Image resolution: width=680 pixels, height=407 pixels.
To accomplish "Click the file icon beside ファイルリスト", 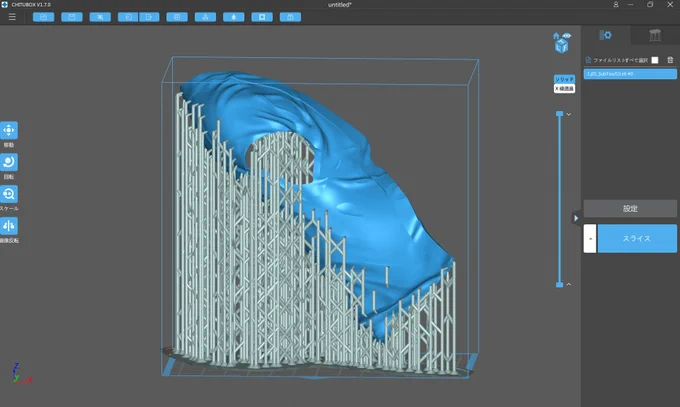I will pyautogui.click(x=588, y=60).
